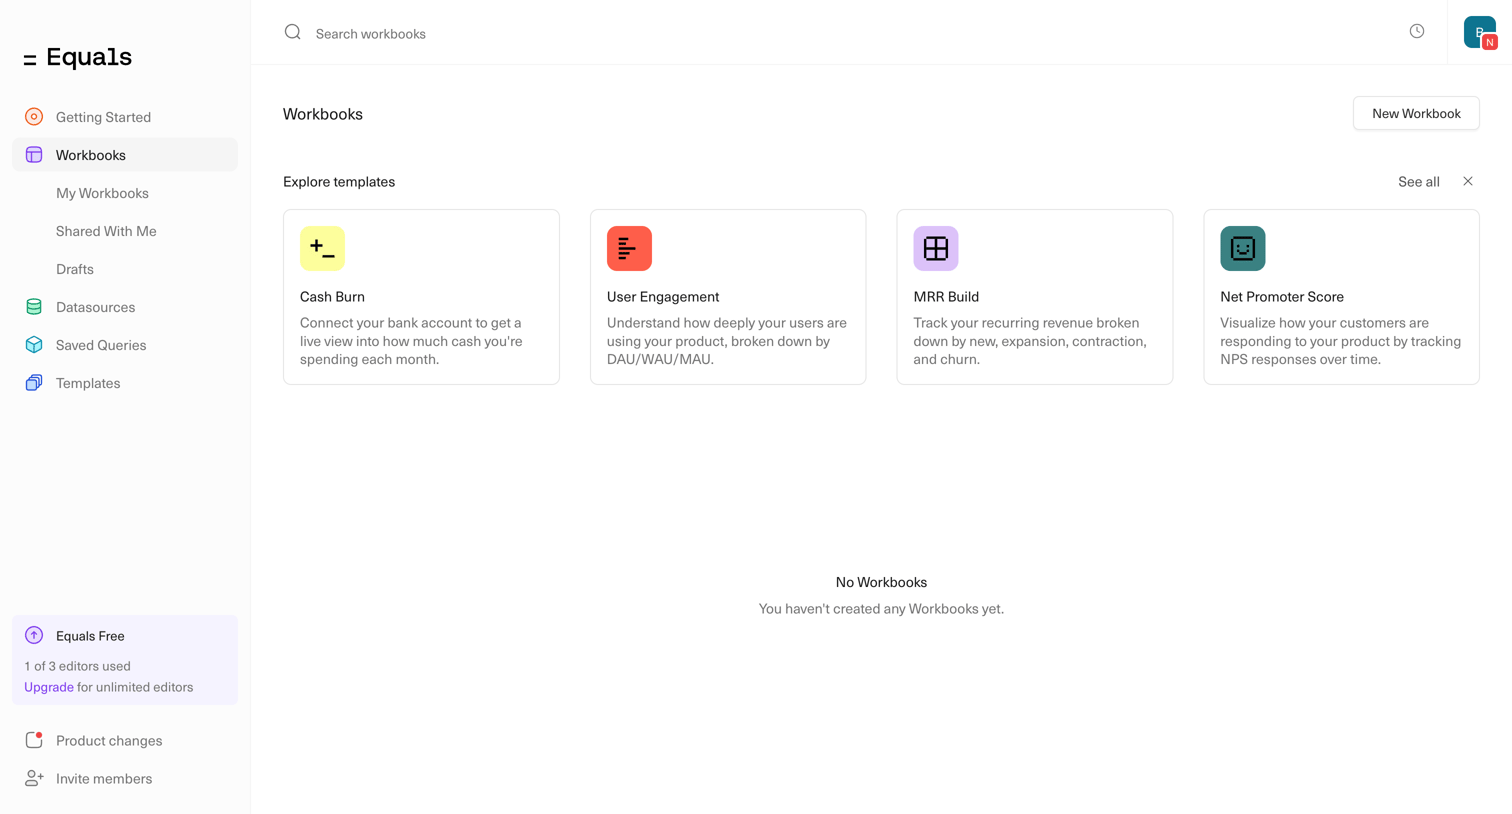The width and height of the screenshot is (1512, 814).
Task: Click the search magnifier icon
Action: point(293,33)
